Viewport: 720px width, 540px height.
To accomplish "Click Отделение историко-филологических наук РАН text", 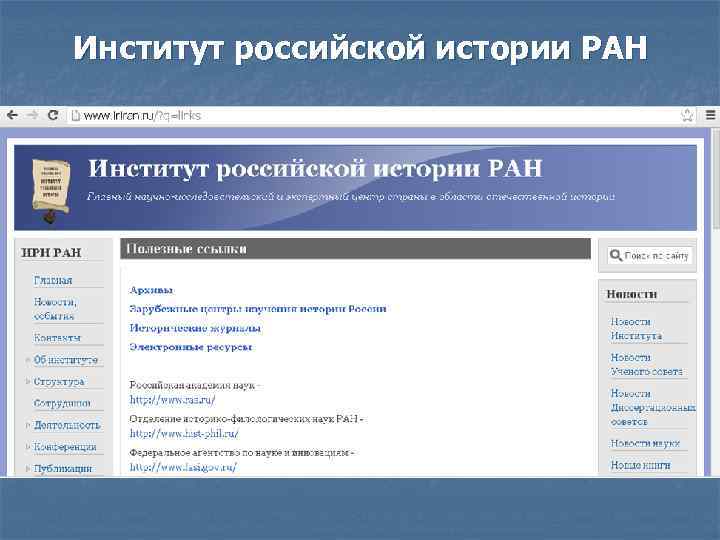I will [243, 419].
